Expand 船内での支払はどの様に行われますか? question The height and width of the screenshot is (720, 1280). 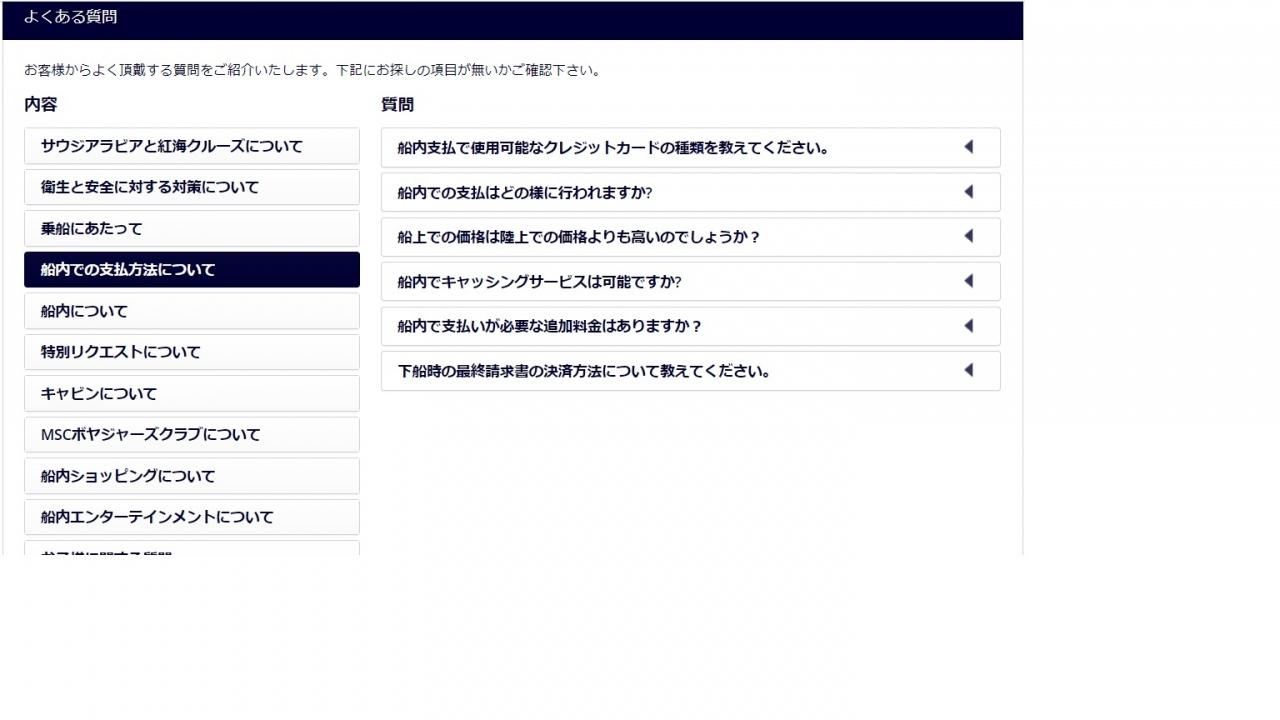691,192
